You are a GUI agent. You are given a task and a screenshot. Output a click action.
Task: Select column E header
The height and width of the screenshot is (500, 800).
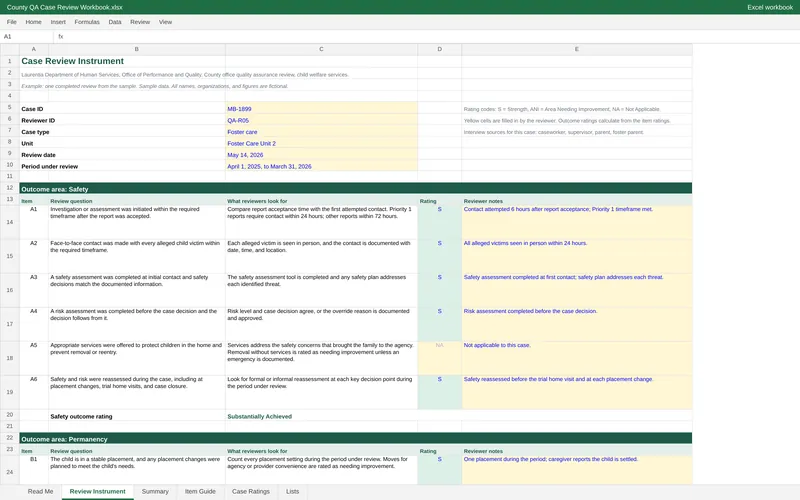pos(577,49)
